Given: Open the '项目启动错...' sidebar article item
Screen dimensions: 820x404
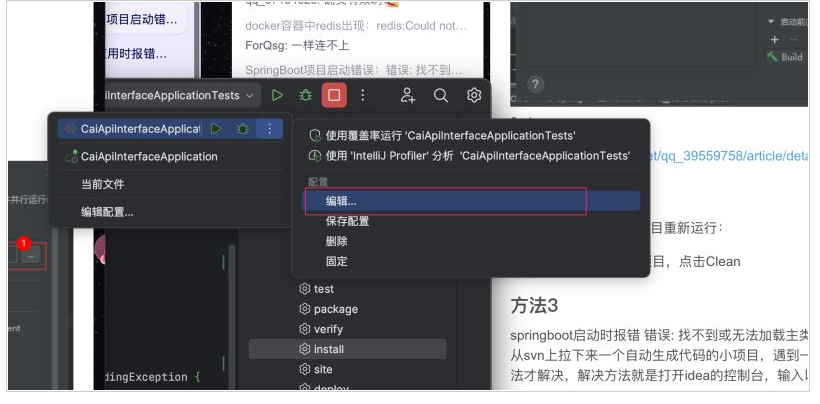Looking at the screenshot, I should click(x=141, y=20).
